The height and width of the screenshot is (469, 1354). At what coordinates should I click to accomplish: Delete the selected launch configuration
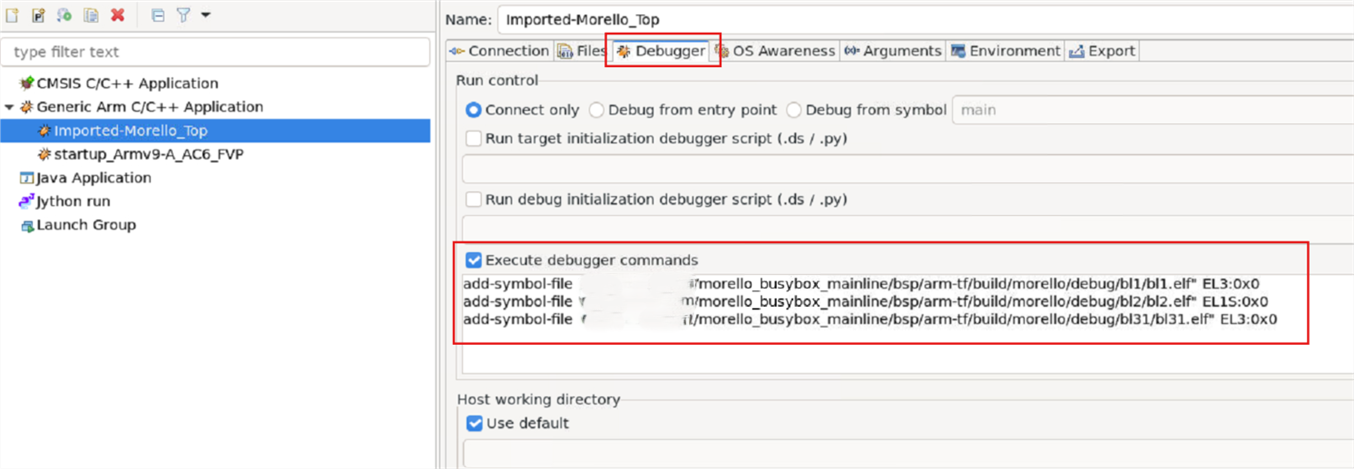click(x=117, y=15)
